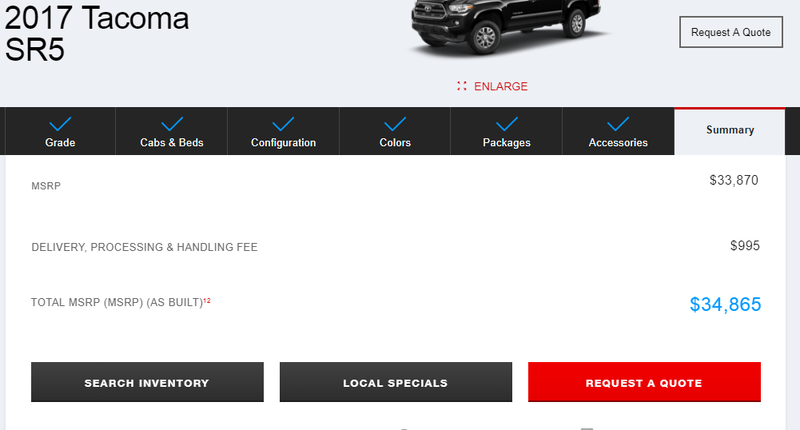Click the Enlarge expand icon
Viewport: 800px width, 430px height.
462,86
